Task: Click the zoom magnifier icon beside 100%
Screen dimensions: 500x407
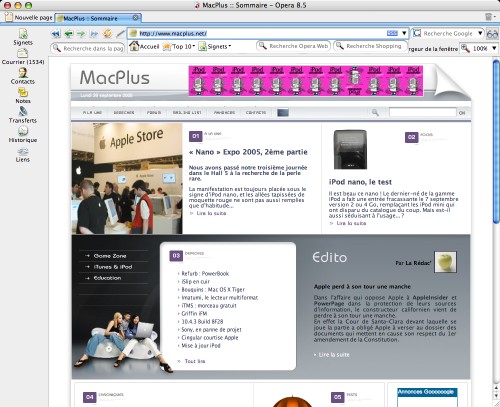Action: [465, 48]
